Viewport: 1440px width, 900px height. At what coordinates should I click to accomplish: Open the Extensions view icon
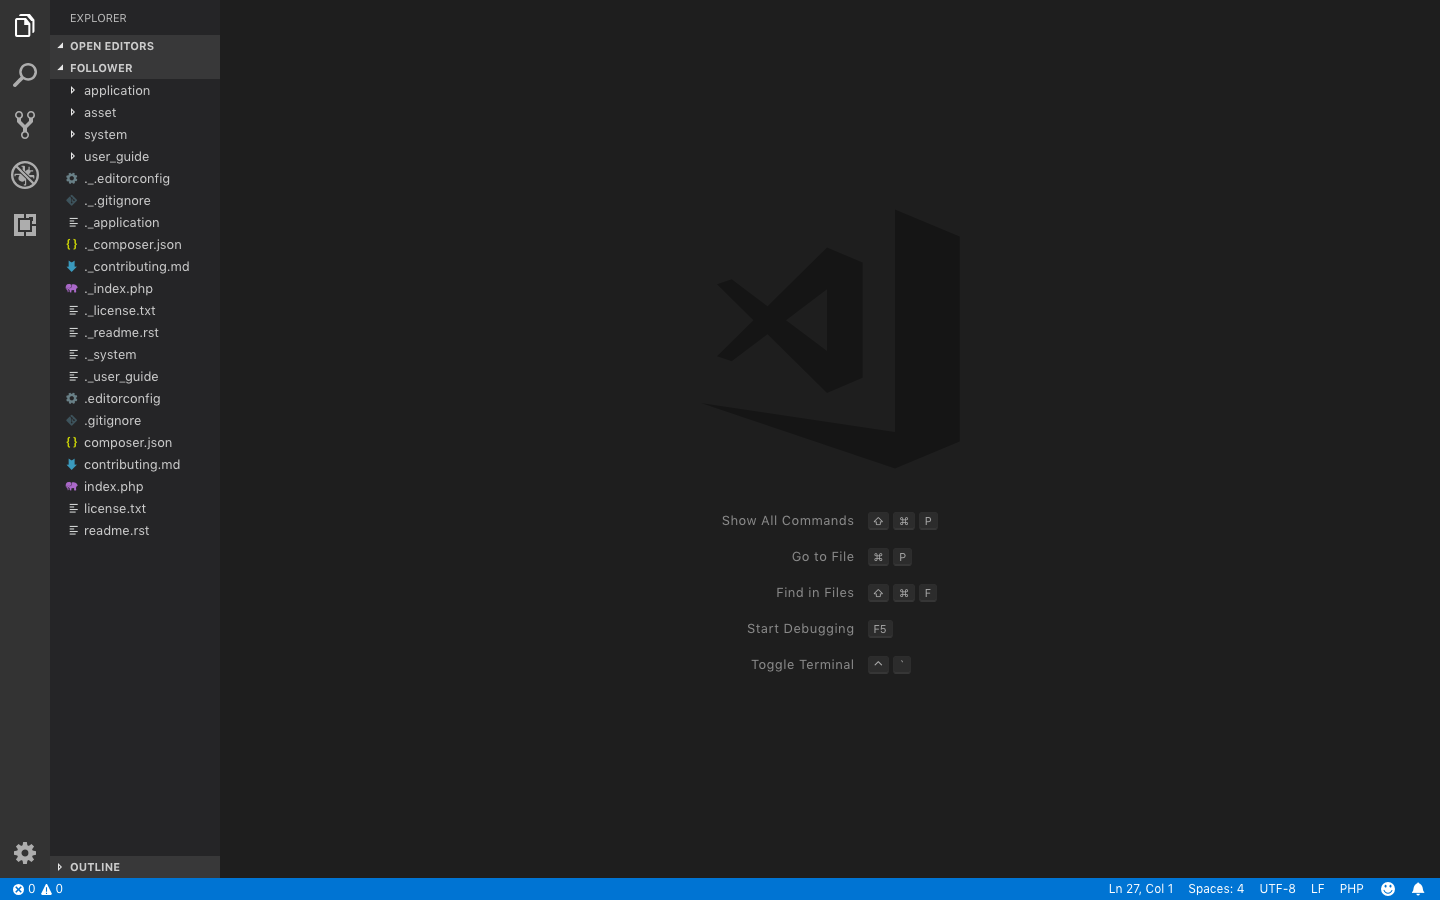coord(25,225)
